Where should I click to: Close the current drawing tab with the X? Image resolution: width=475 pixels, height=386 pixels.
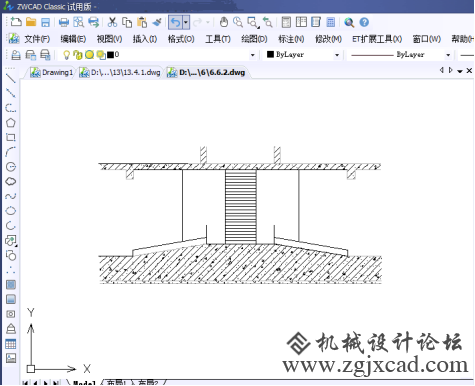pyautogui.click(x=469, y=71)
